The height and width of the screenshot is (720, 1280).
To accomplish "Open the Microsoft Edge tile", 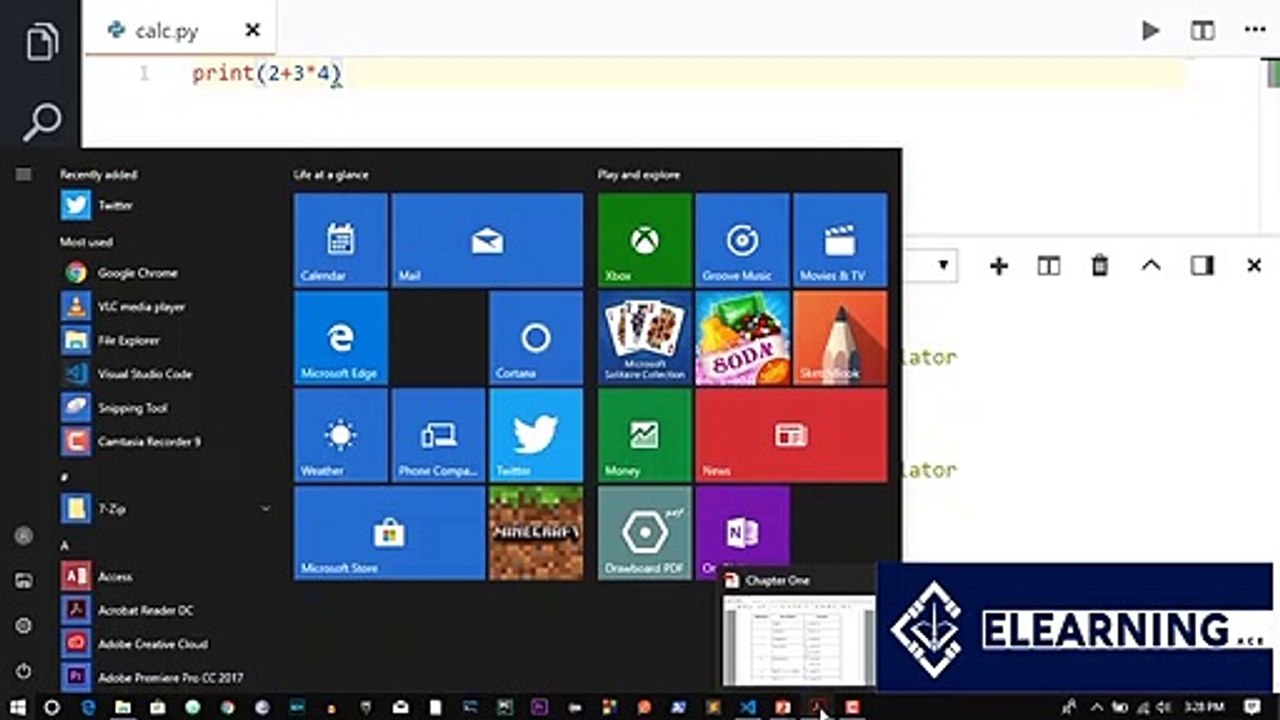I will pos(341,338).
